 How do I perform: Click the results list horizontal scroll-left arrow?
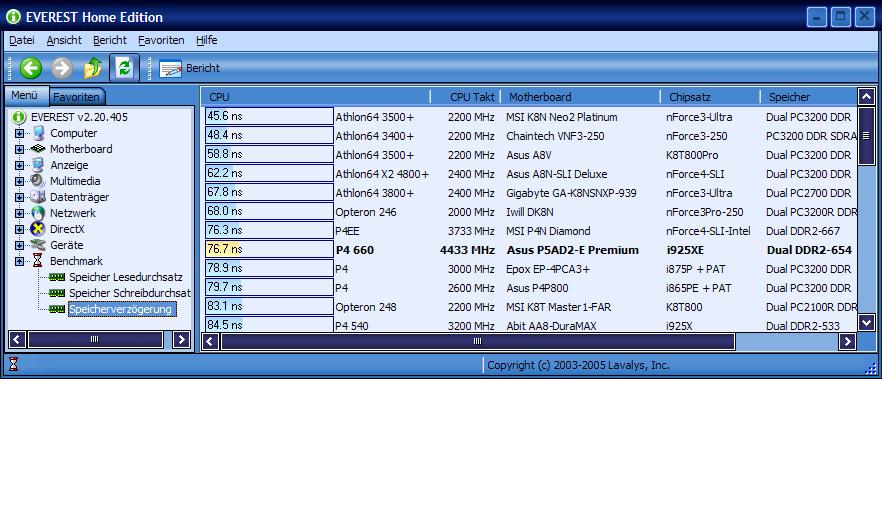(210, 341)
